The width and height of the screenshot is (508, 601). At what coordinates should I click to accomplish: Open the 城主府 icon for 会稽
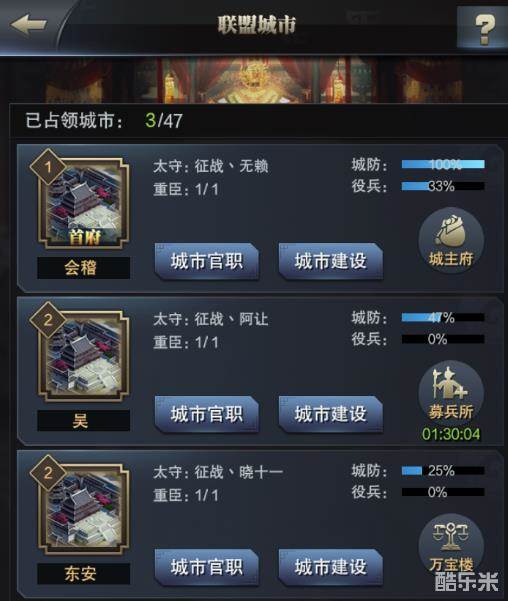point(451,240)
